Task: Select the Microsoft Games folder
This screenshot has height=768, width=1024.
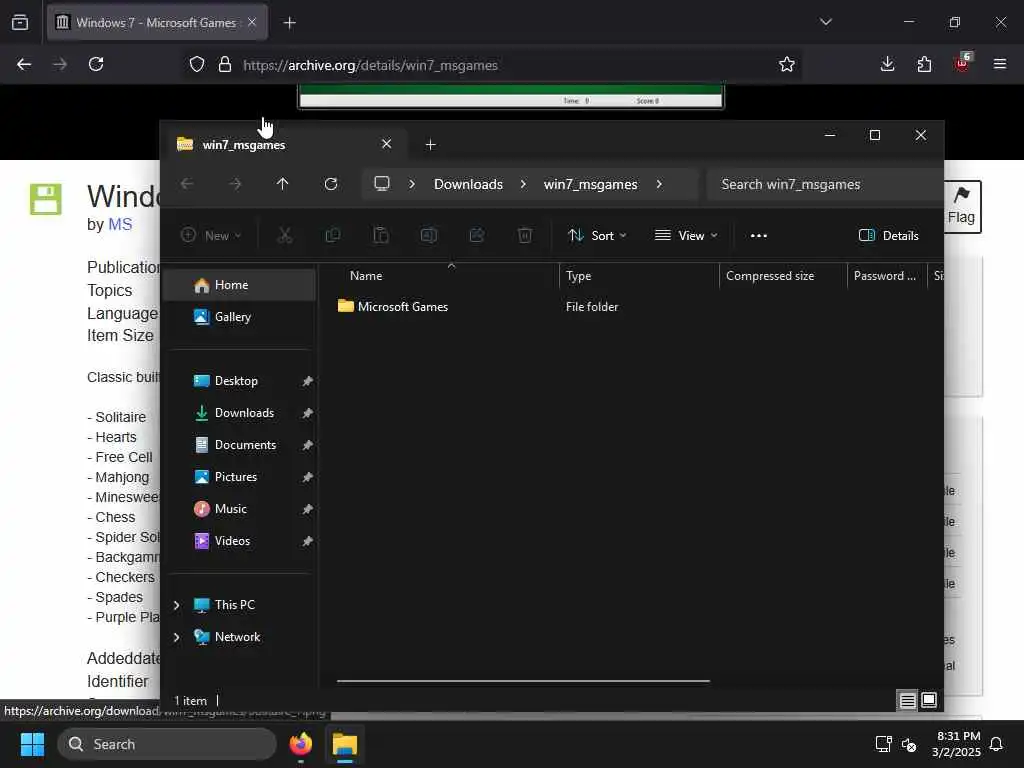Action: pos(402,306)
